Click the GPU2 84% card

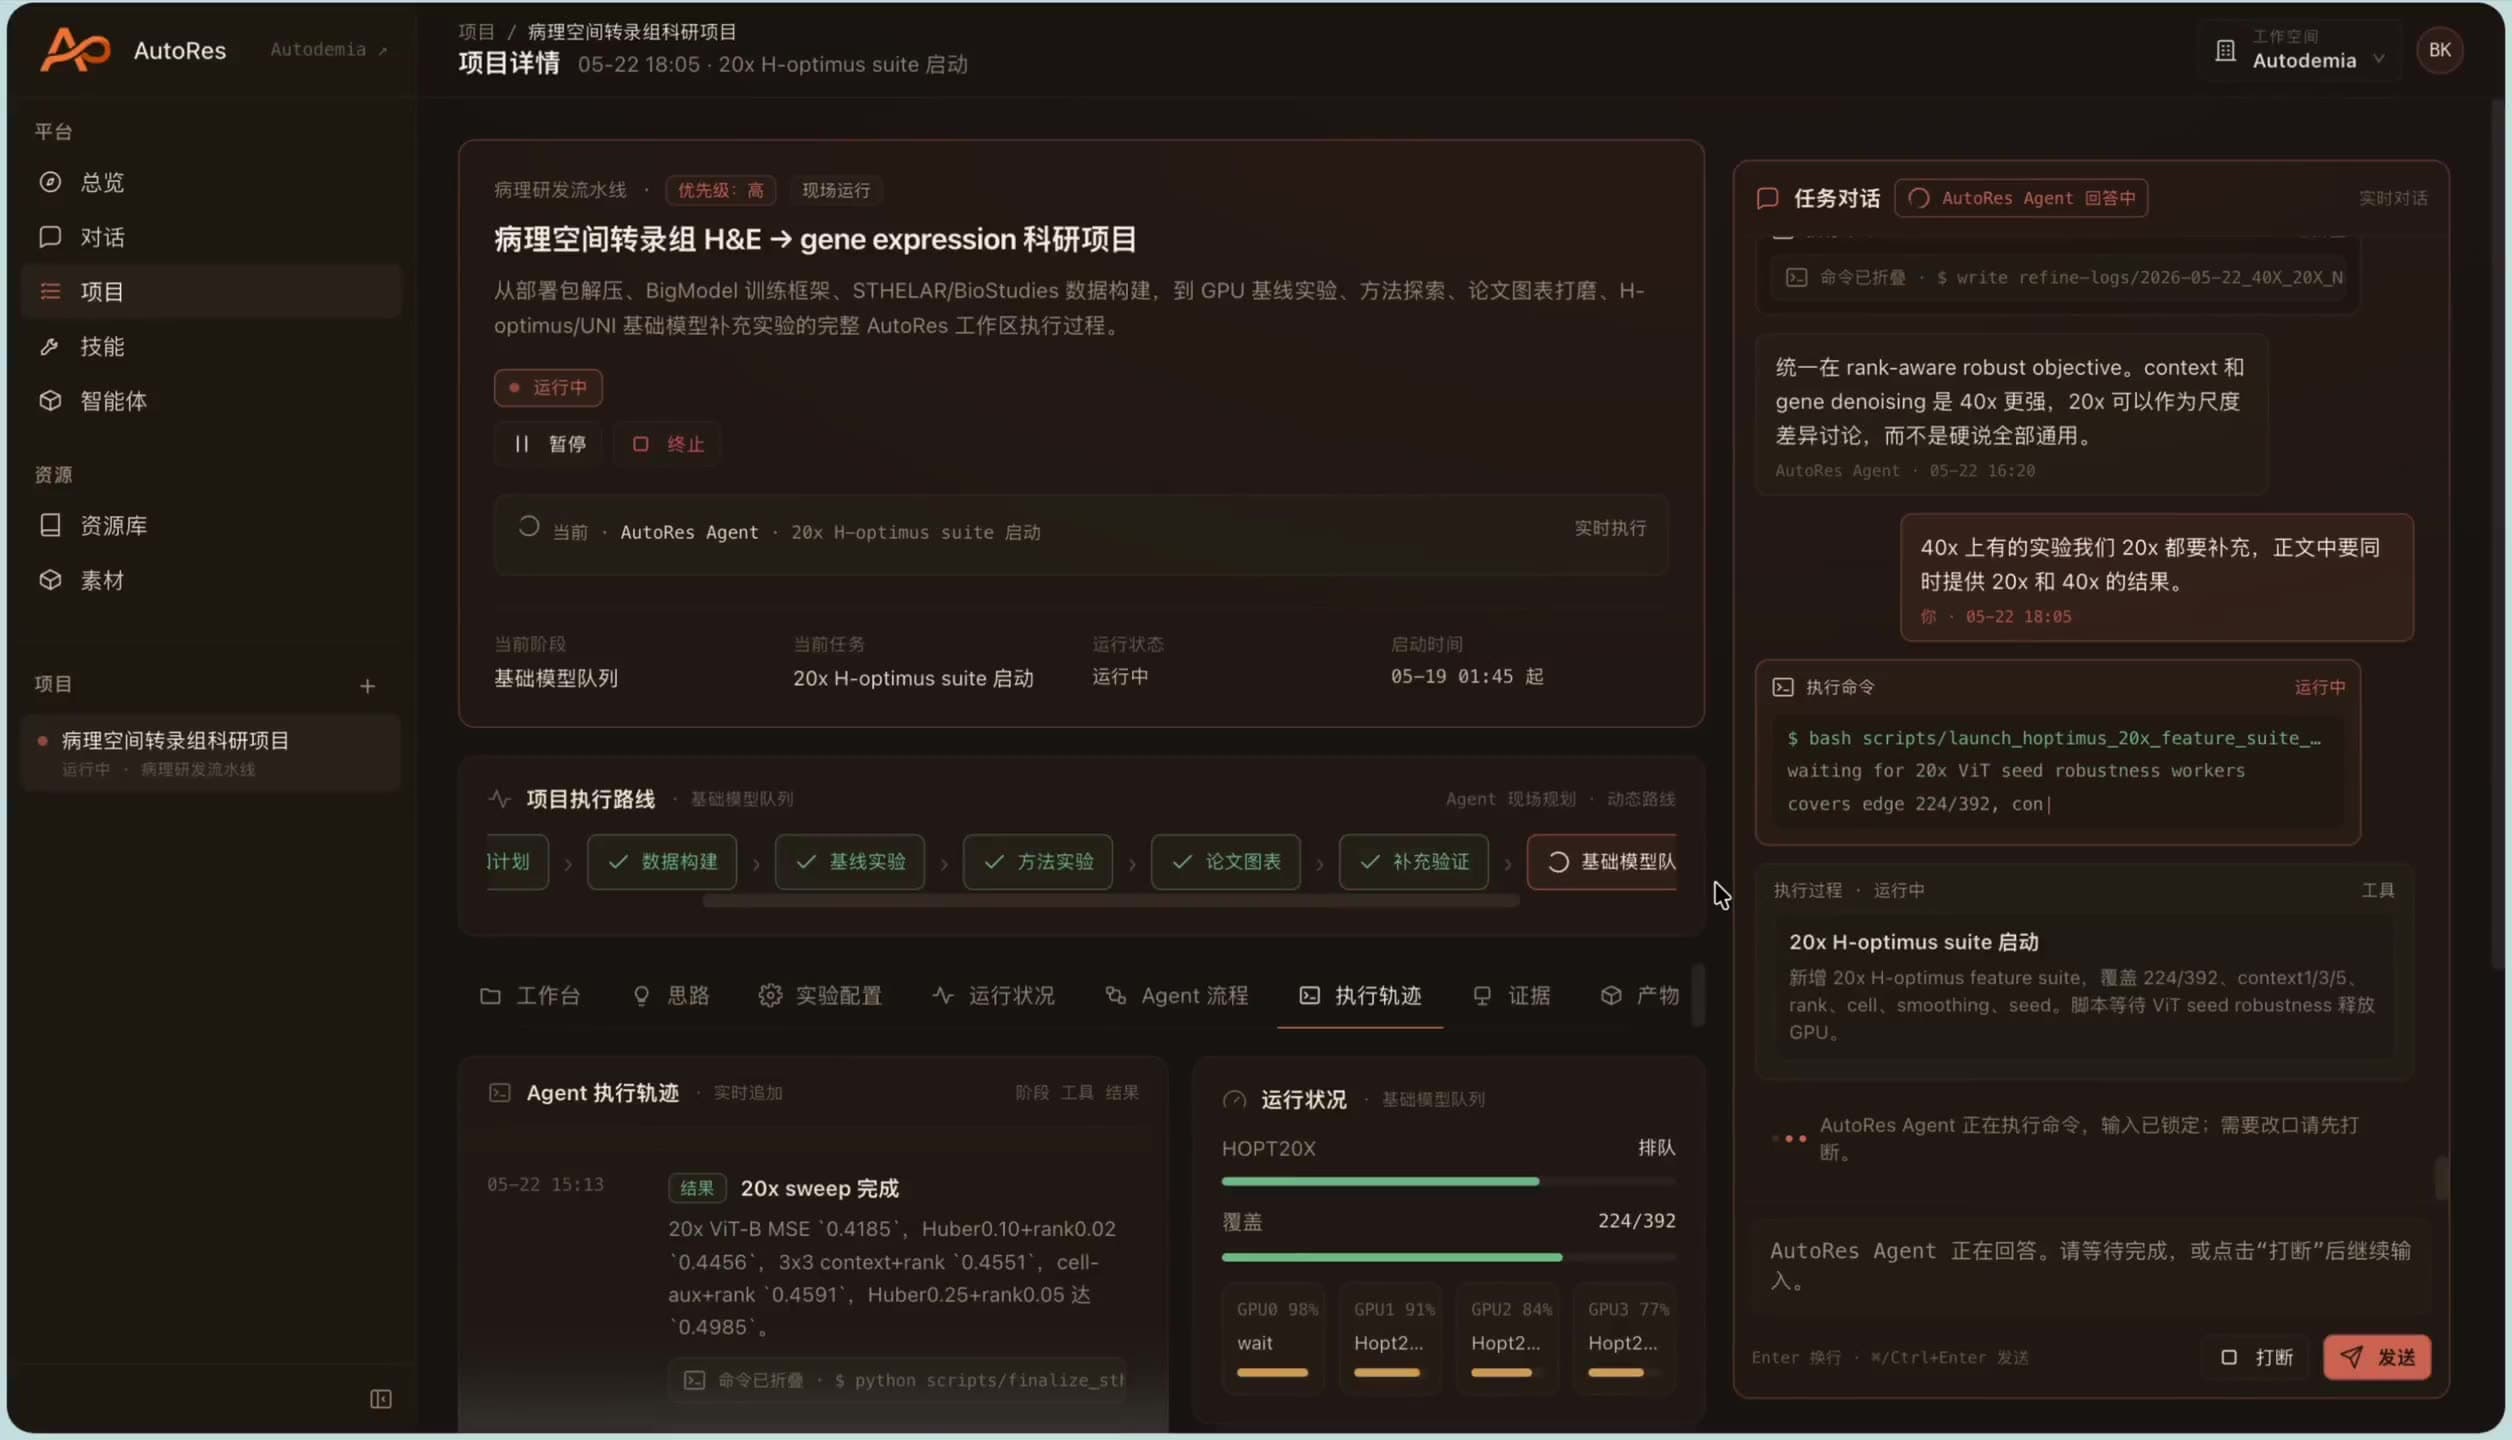(x=1507, y=1338)
